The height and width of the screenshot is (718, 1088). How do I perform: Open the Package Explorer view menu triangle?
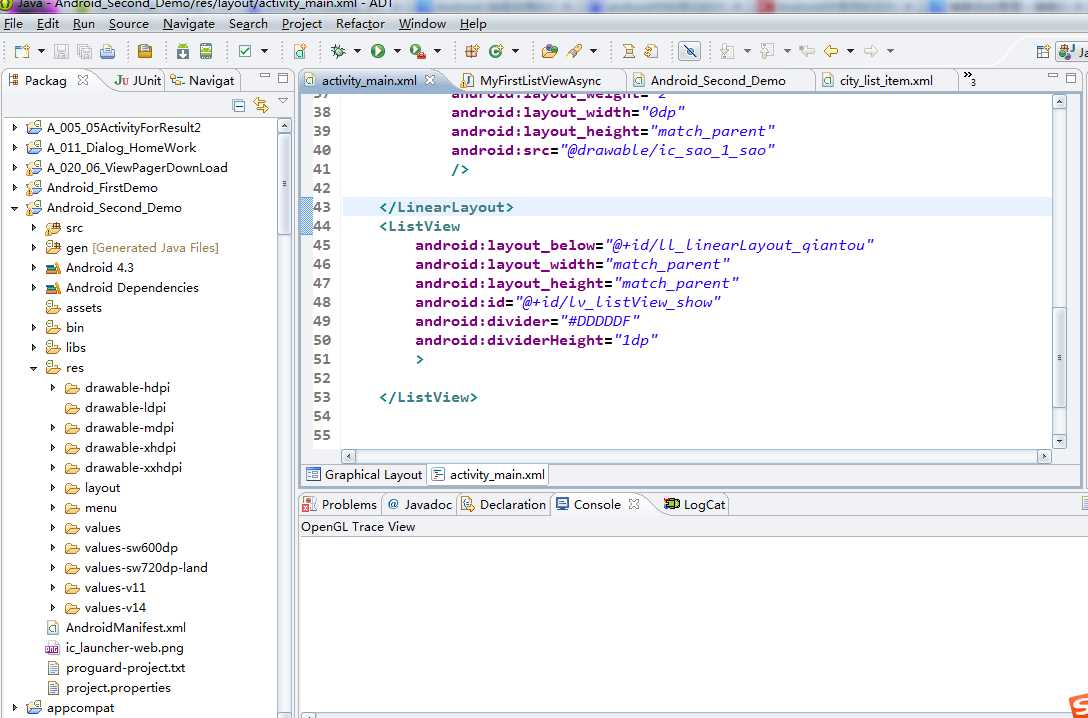283,101
